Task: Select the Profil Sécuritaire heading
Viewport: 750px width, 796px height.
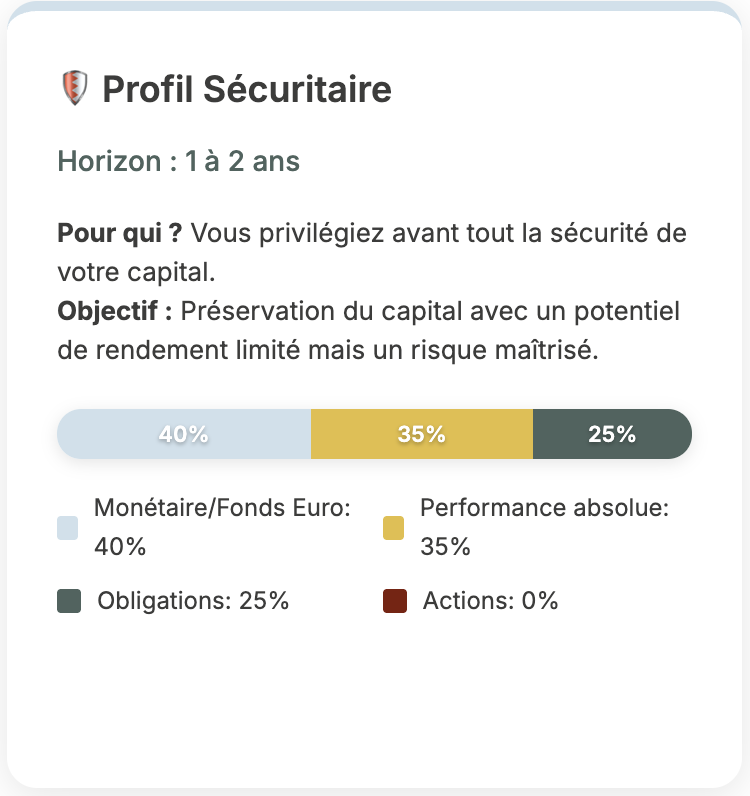Action: point(247,89)
